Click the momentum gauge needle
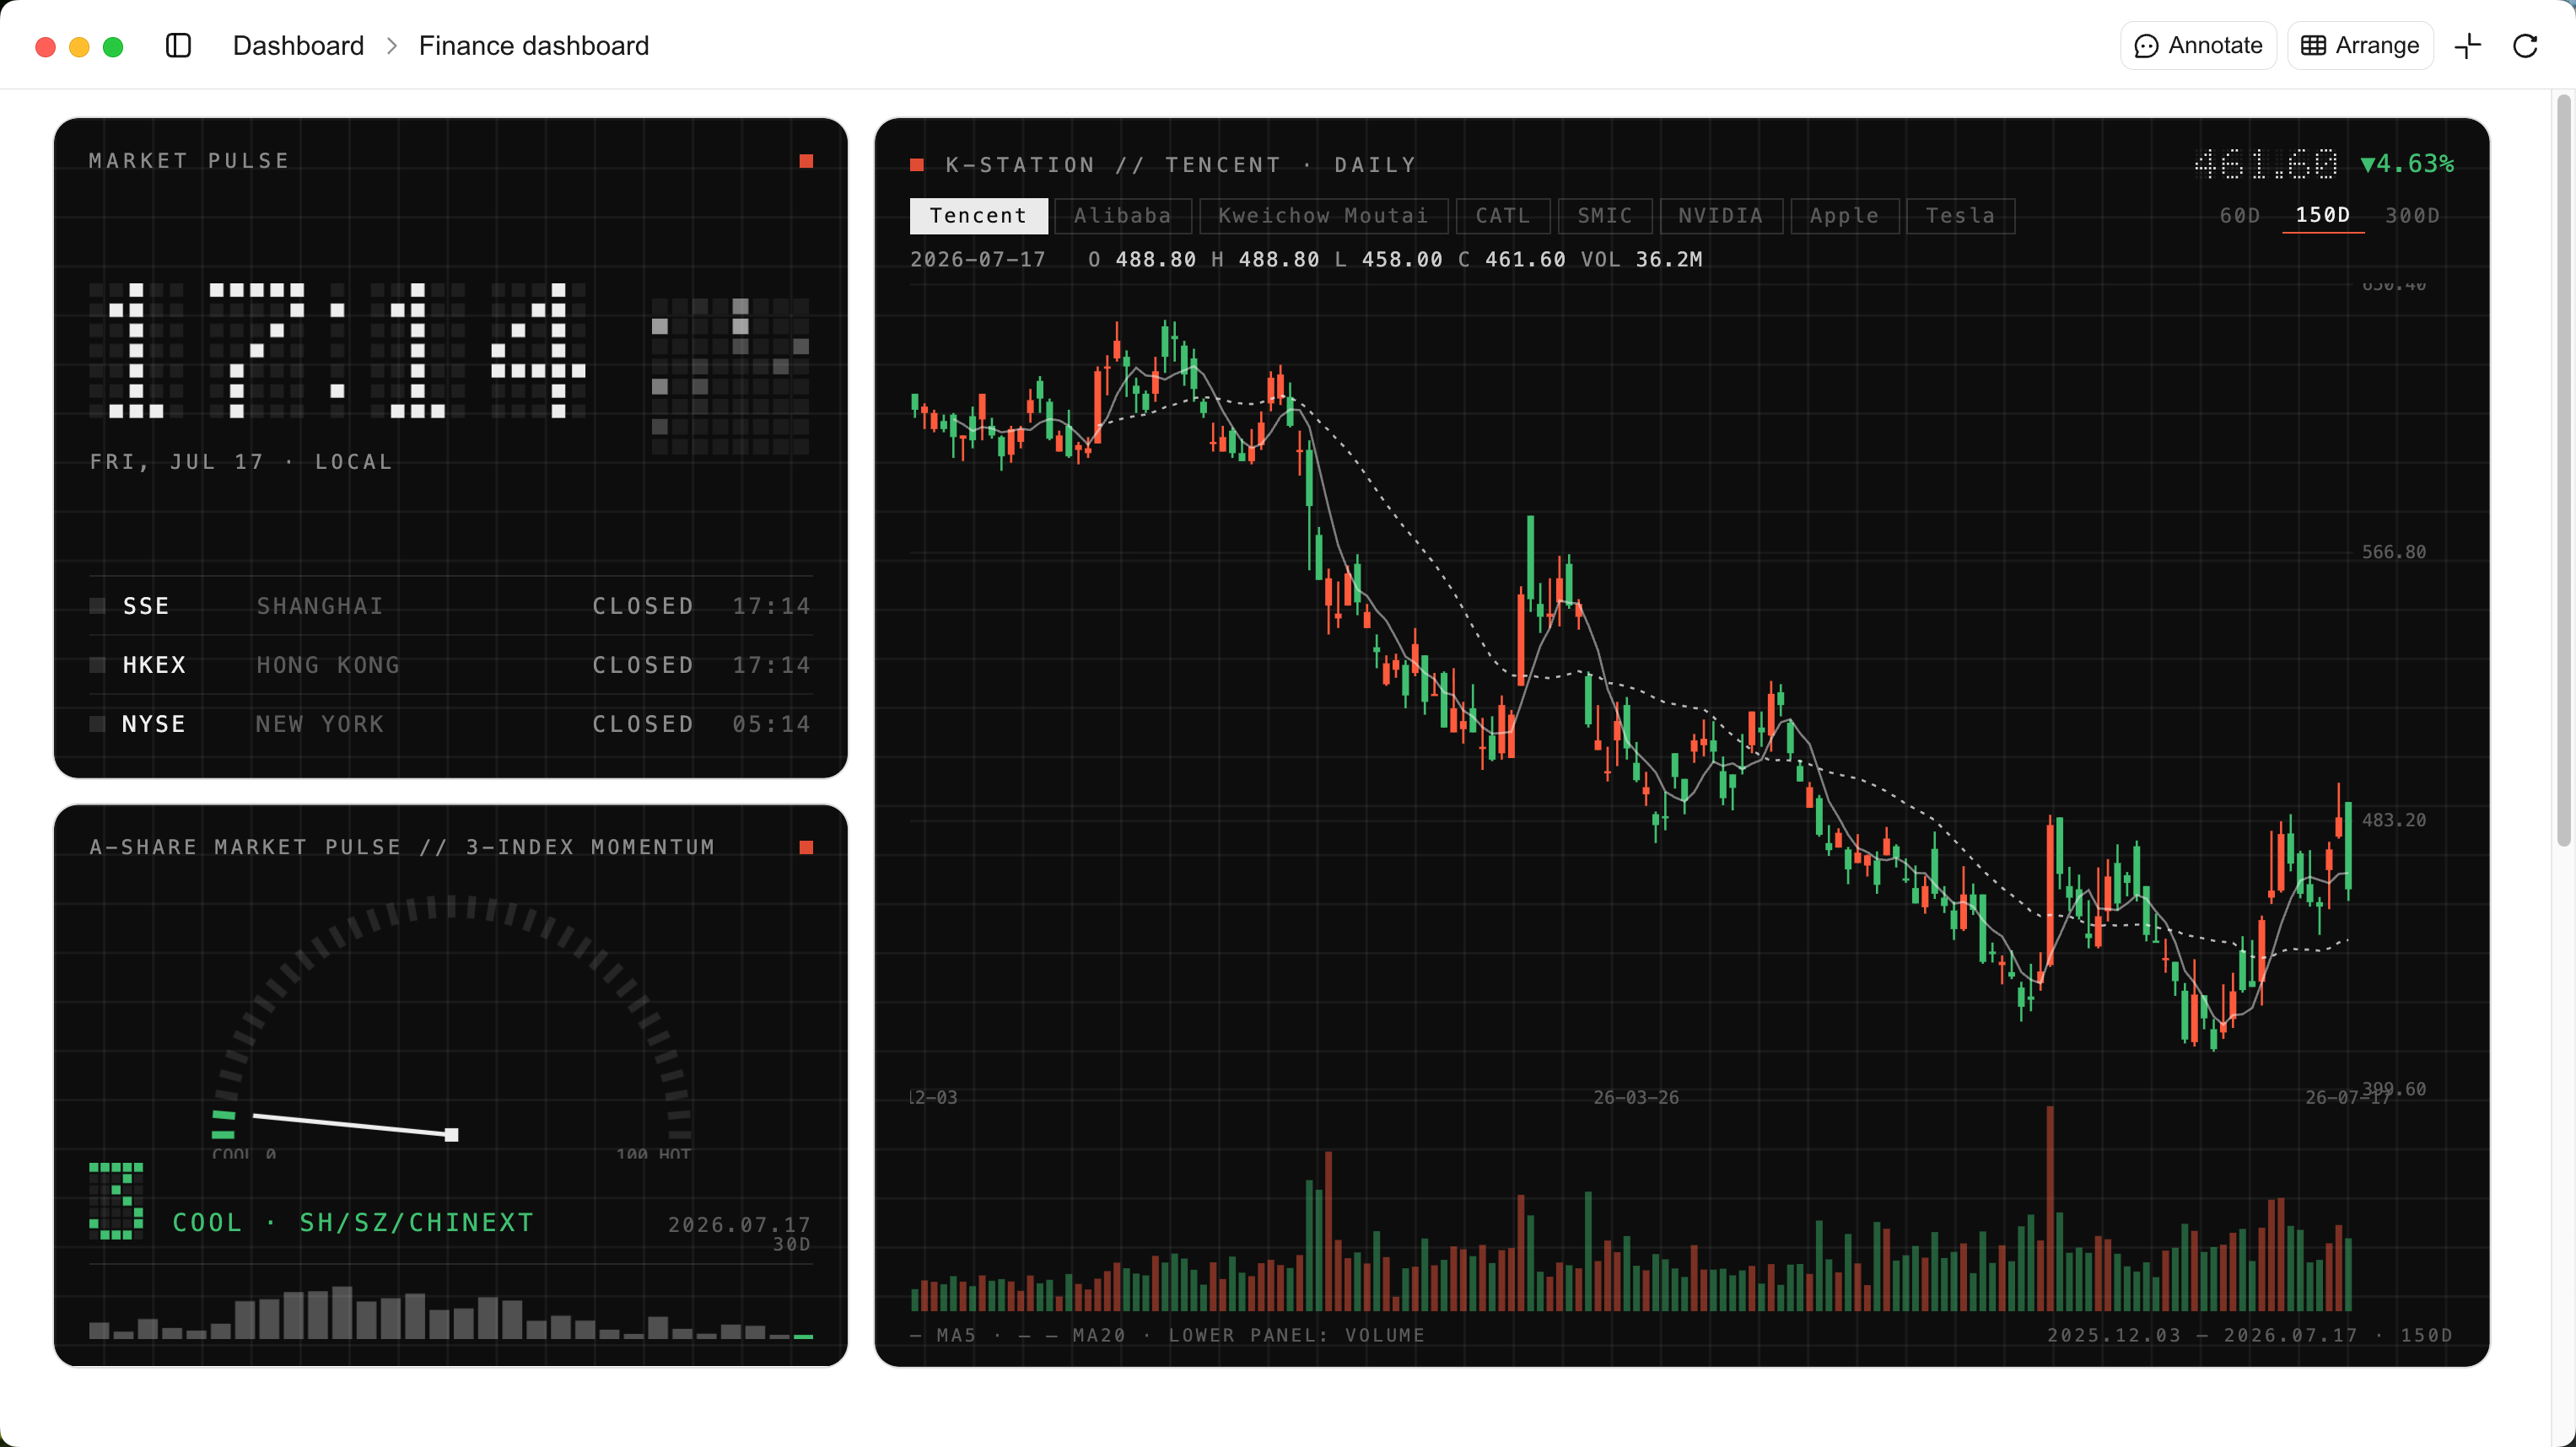The width and height of the screenshot is (2576, 1447). (355, 1125)
